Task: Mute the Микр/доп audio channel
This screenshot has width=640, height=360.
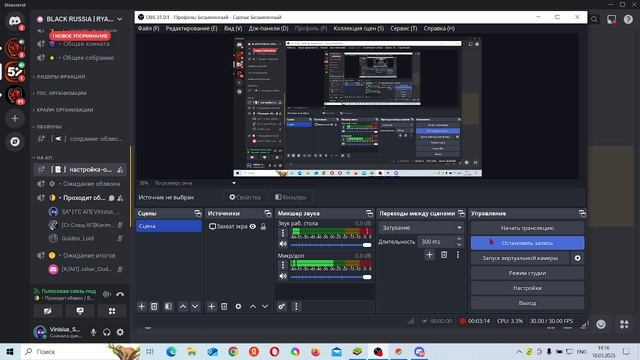Action: (x=283, y=276)
